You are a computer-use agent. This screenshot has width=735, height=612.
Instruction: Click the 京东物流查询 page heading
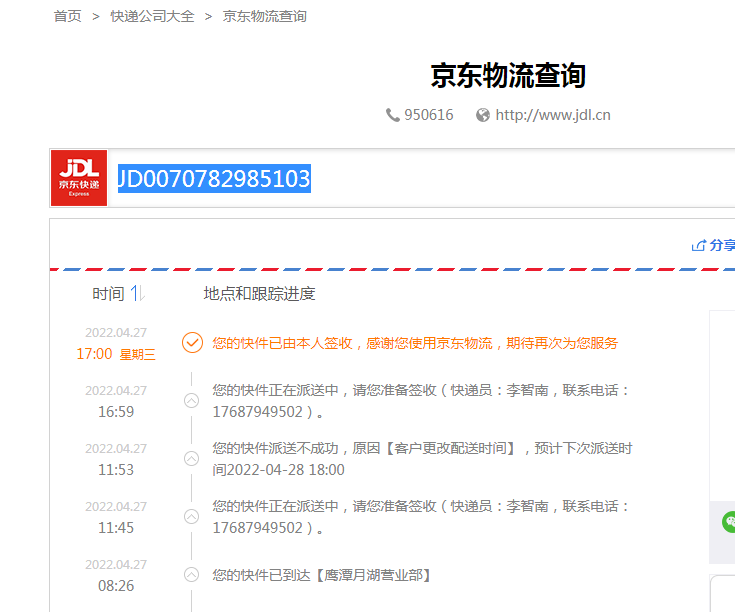pyautogui.click(x=508, y=75)
